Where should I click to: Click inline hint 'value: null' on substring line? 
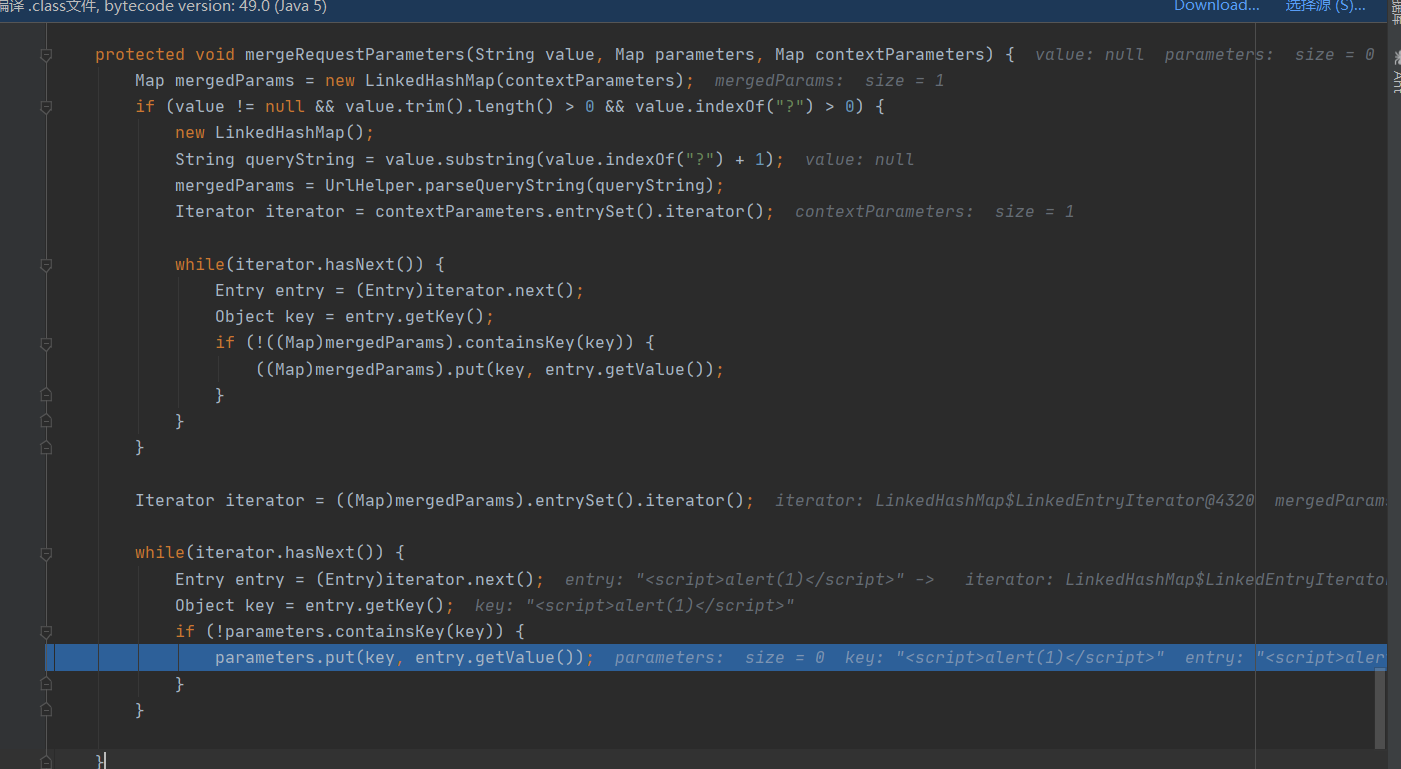[x=859, y=160]
